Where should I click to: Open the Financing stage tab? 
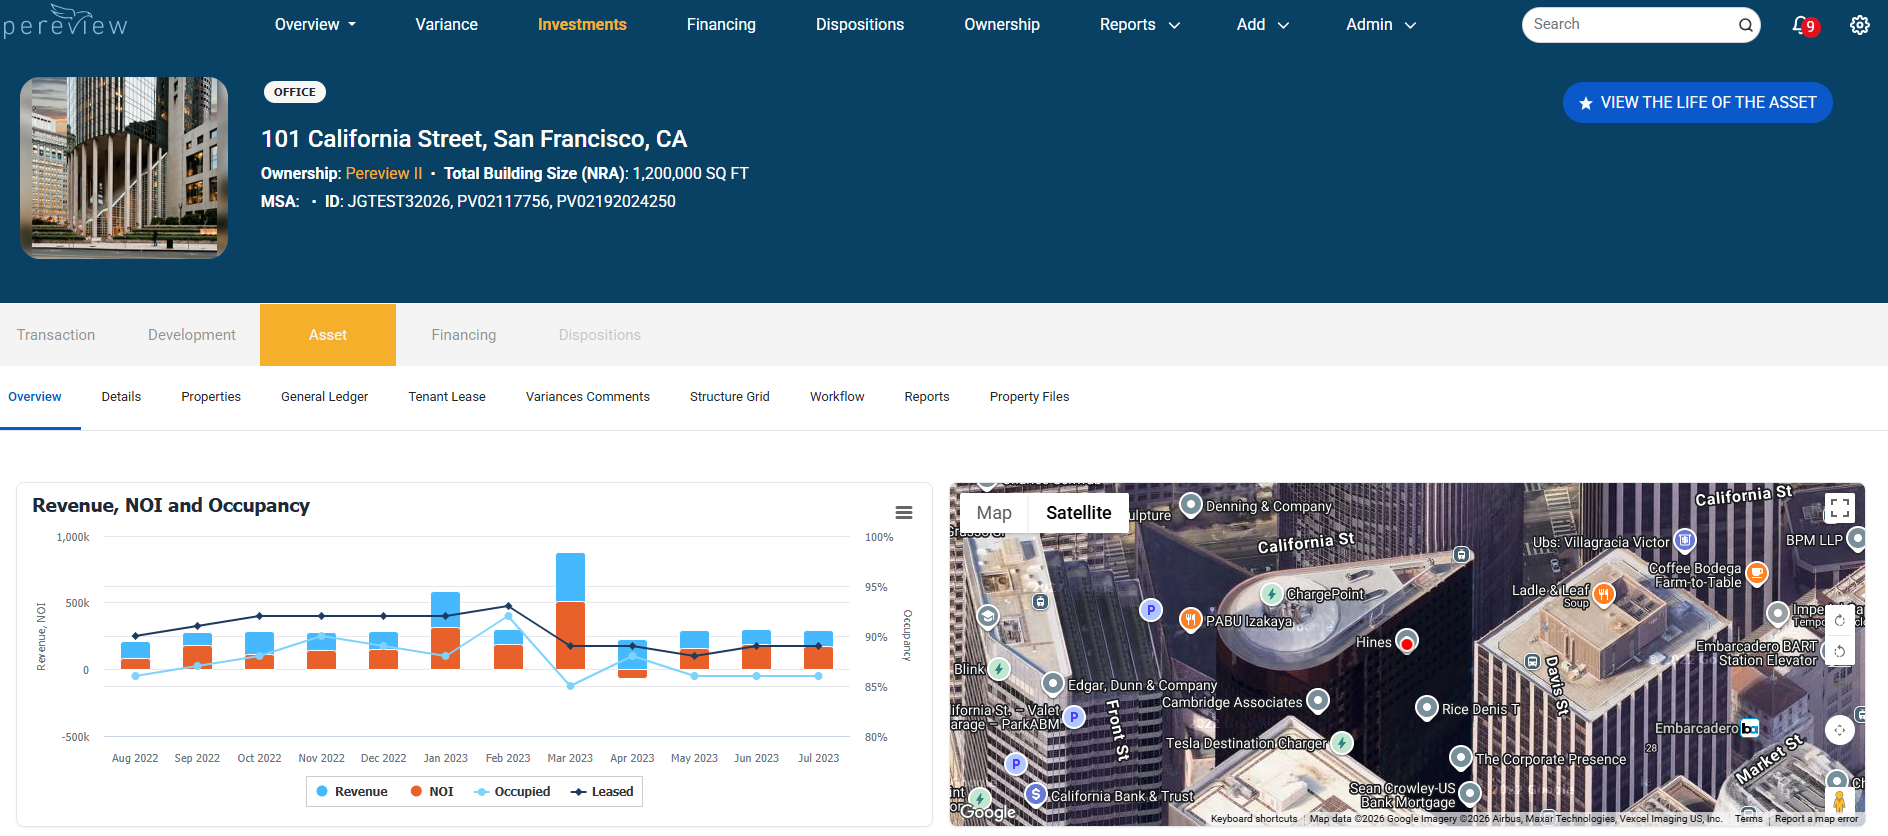[464, 335]
